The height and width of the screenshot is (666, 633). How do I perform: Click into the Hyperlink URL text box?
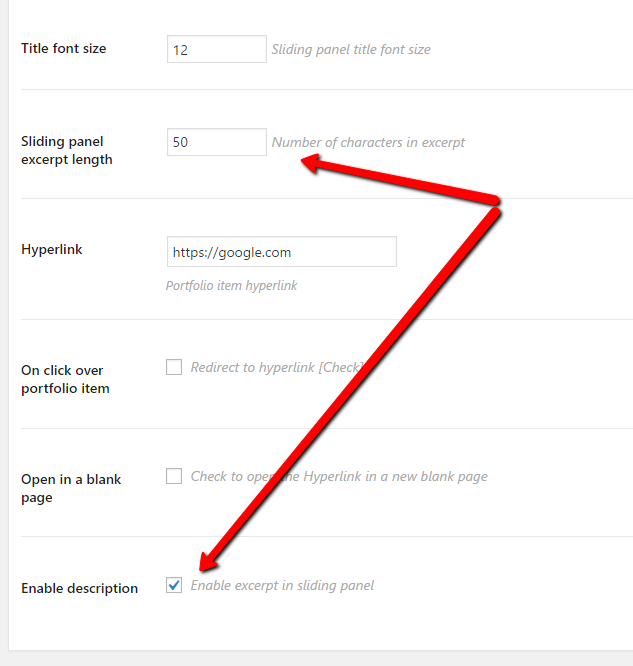pyautogui.click(x=282, y=252)
